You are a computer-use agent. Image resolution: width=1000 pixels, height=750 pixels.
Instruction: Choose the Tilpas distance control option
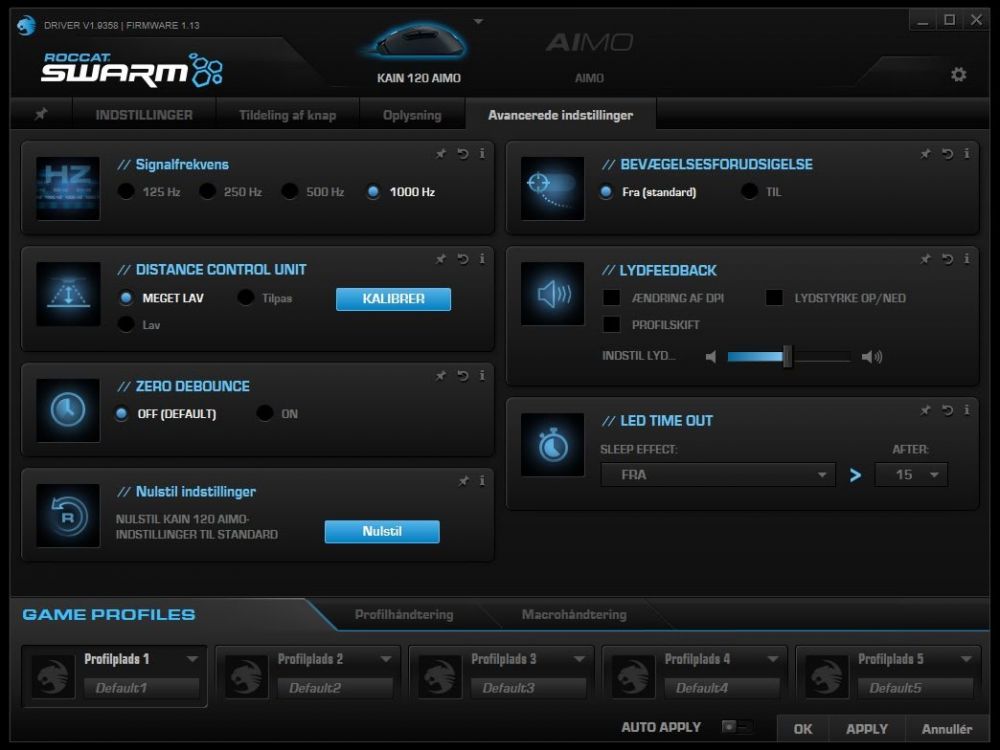coord(246,297)
